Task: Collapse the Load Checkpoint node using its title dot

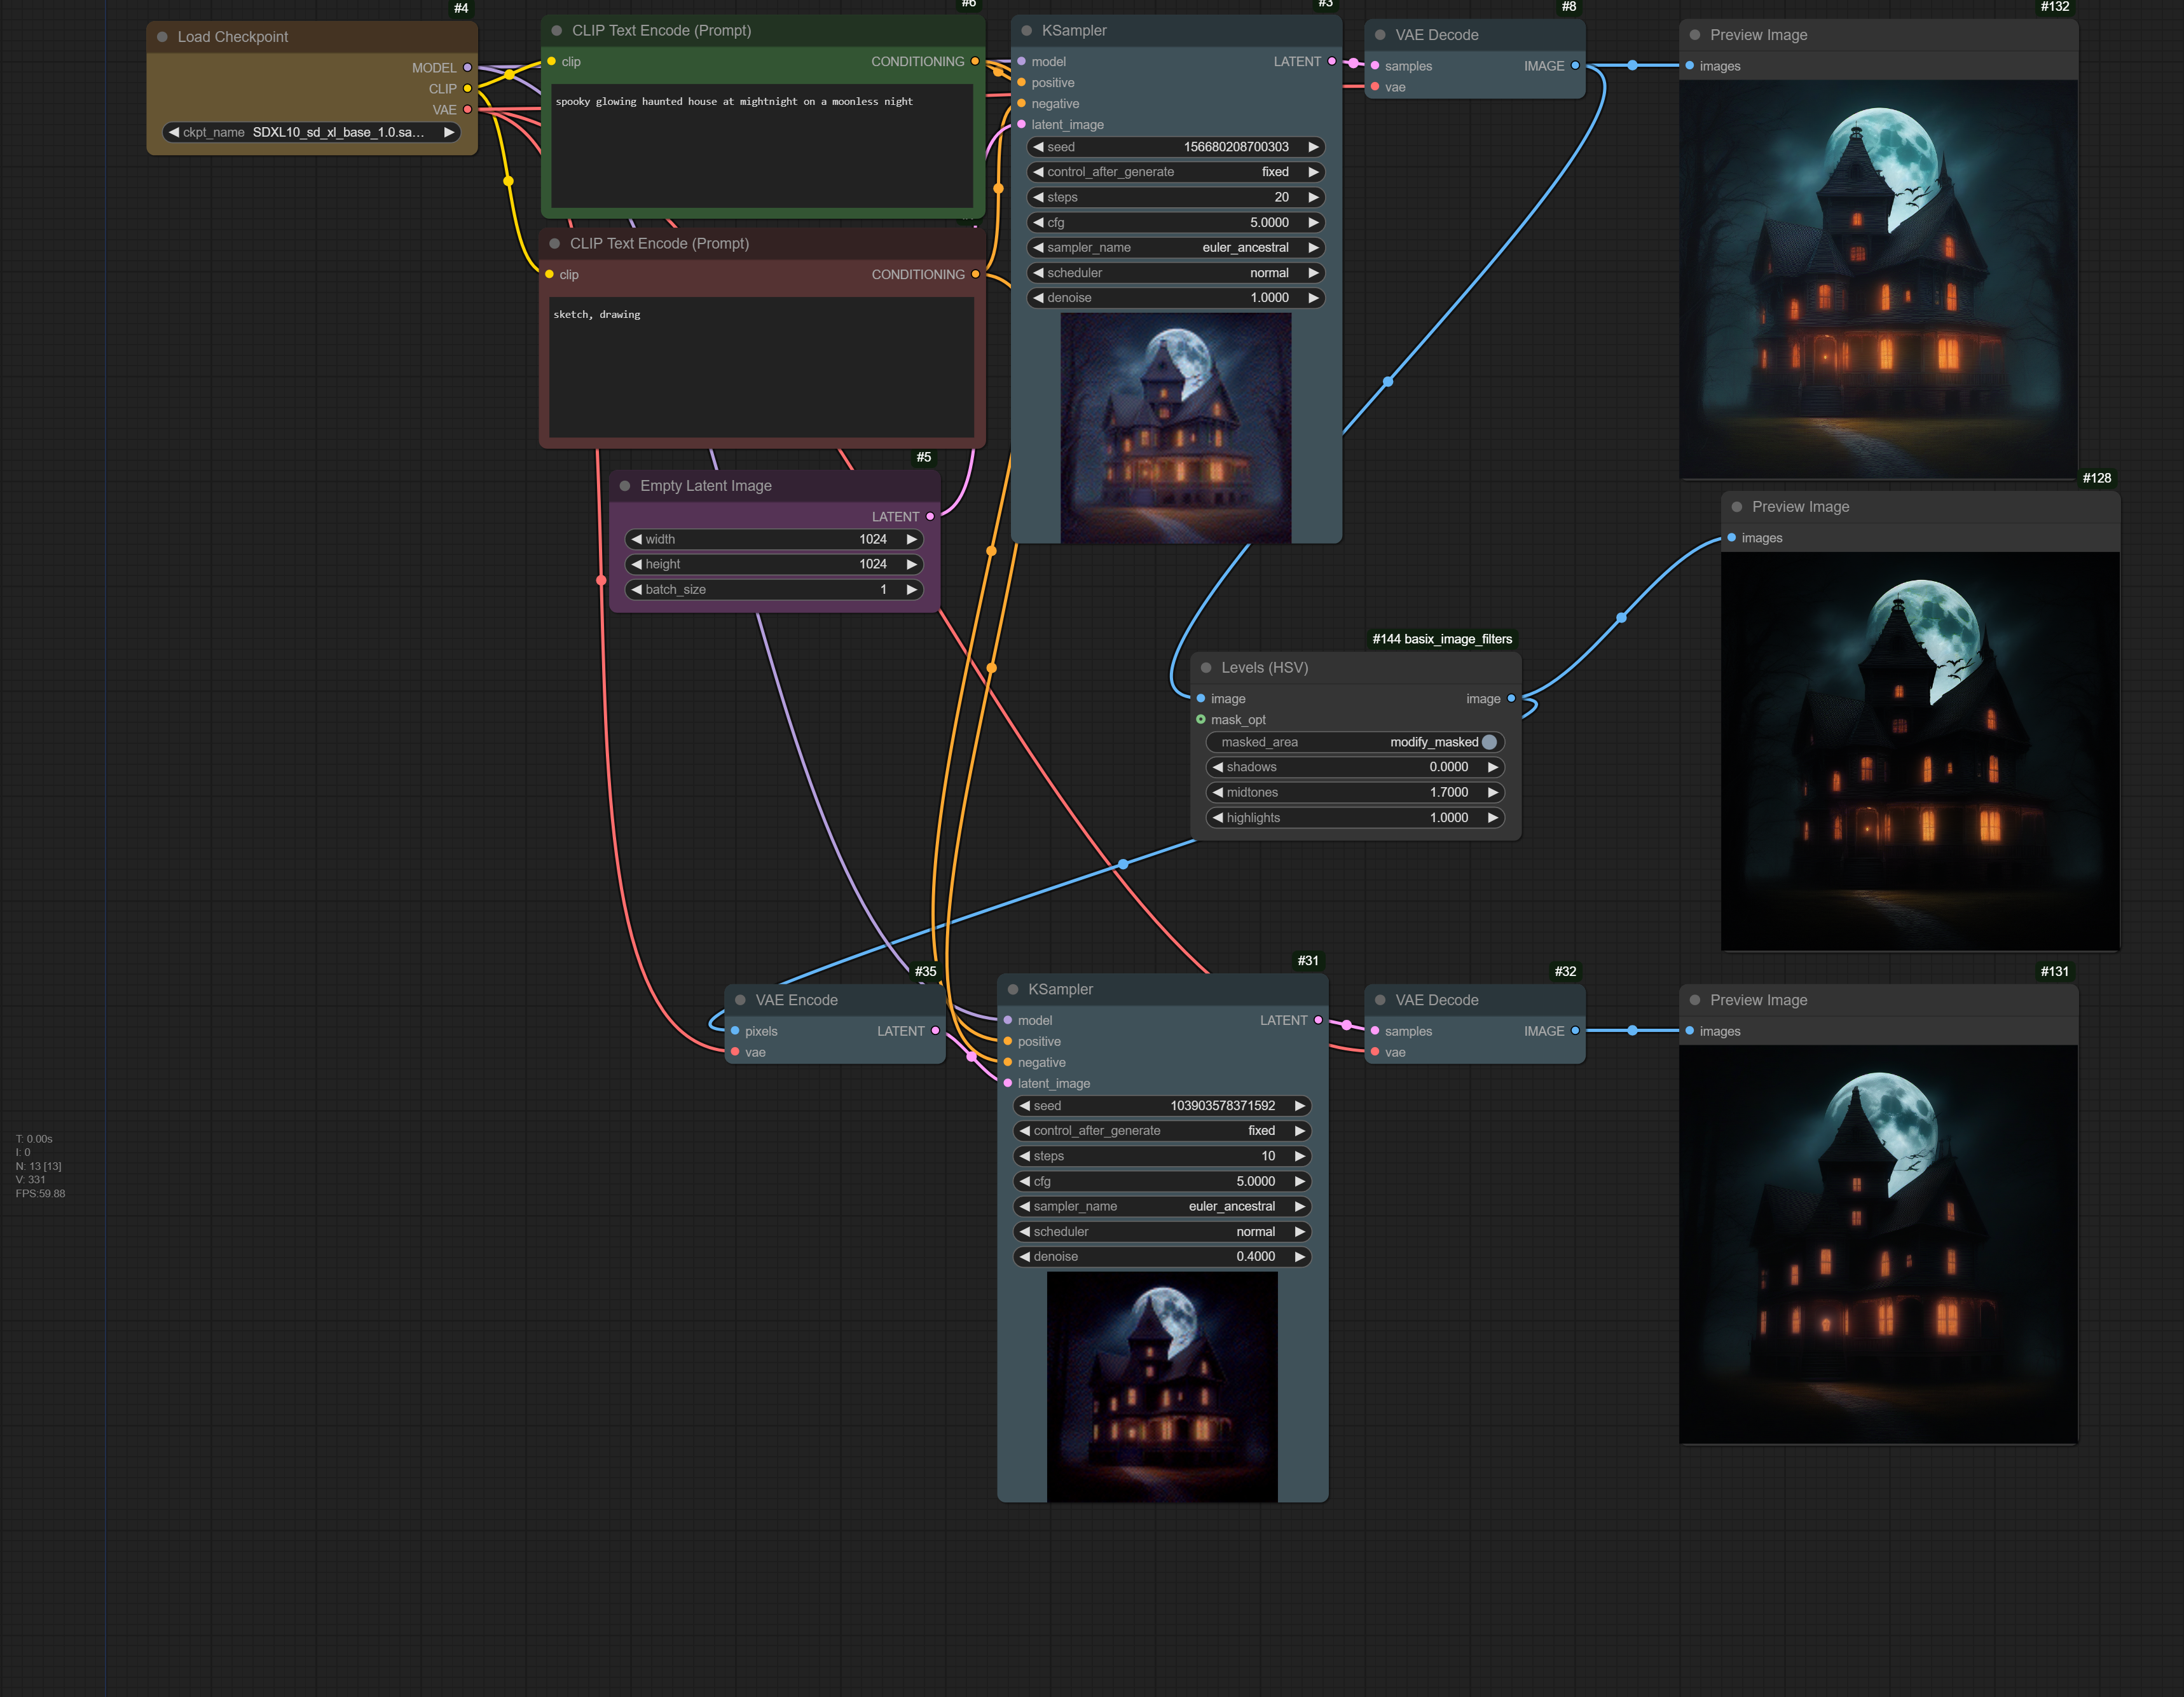Action: coord(162,37)
